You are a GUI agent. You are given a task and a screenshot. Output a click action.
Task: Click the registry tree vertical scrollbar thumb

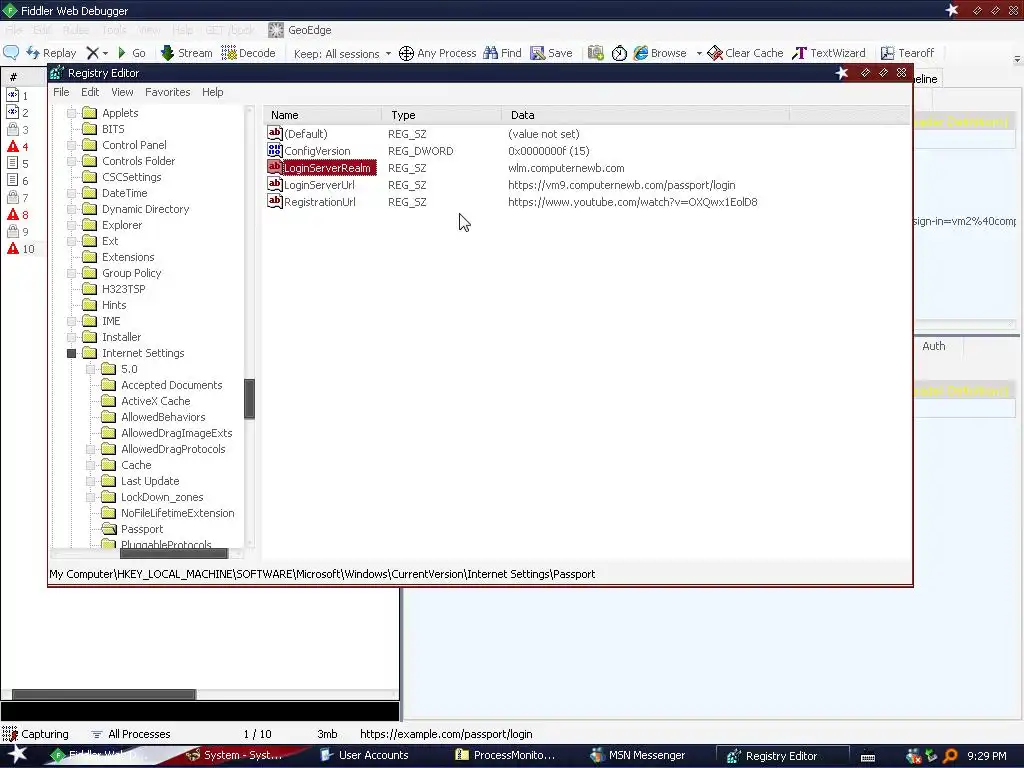click(249, 399)
